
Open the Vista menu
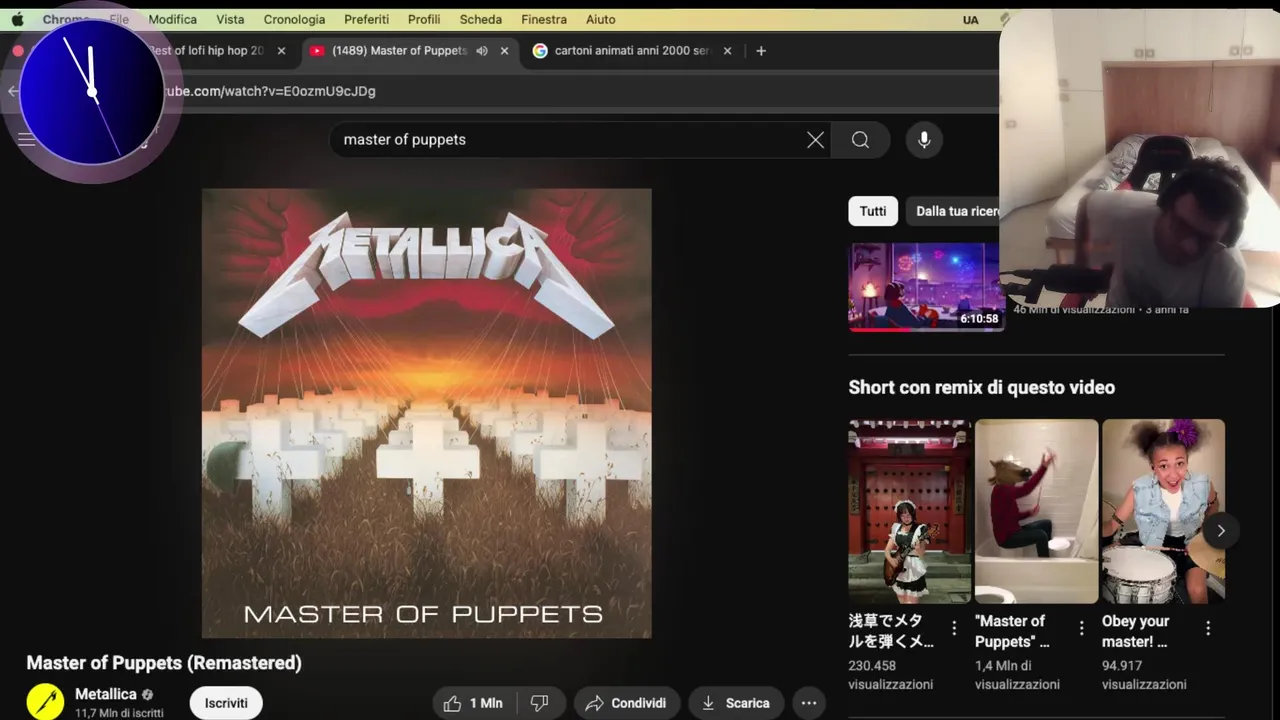(x=230, y=19)
